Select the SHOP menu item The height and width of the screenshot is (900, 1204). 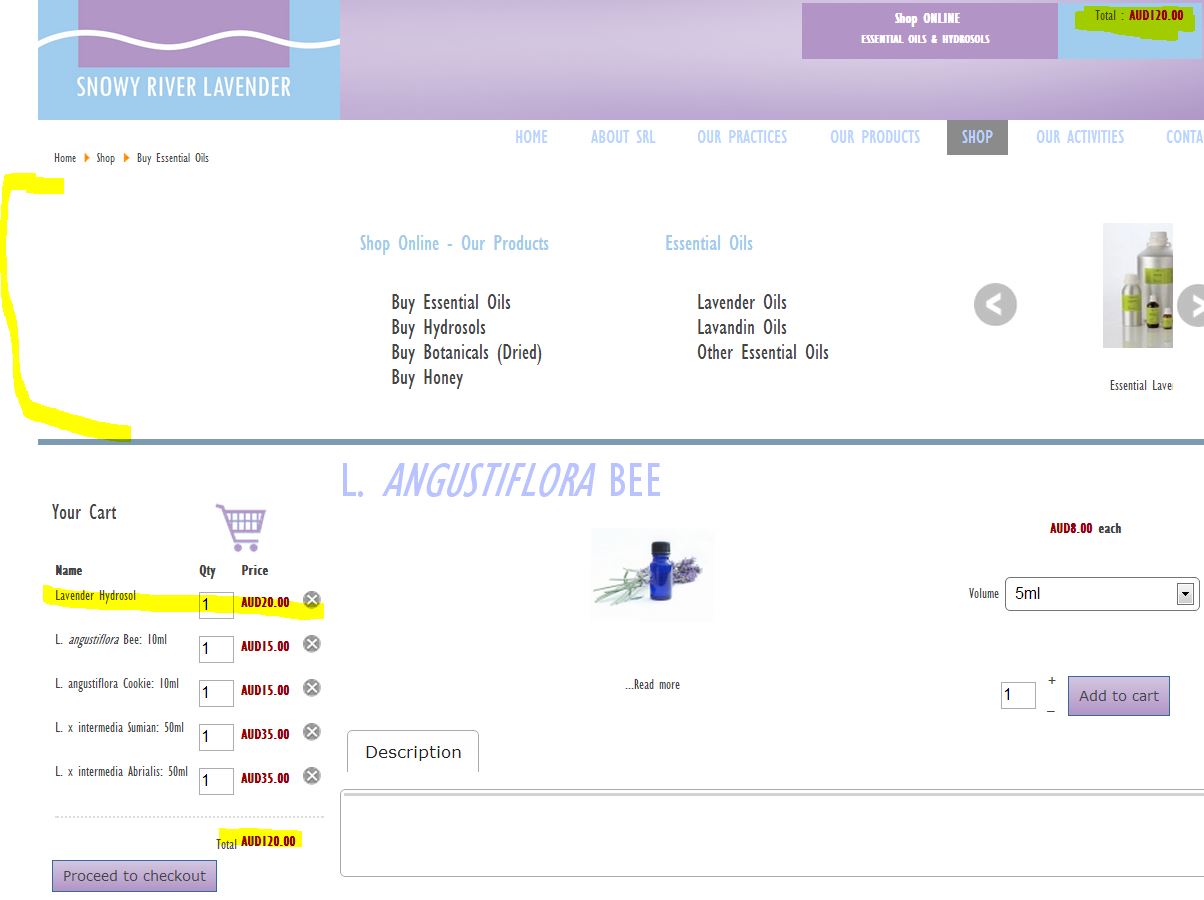[x=977, y=137]
